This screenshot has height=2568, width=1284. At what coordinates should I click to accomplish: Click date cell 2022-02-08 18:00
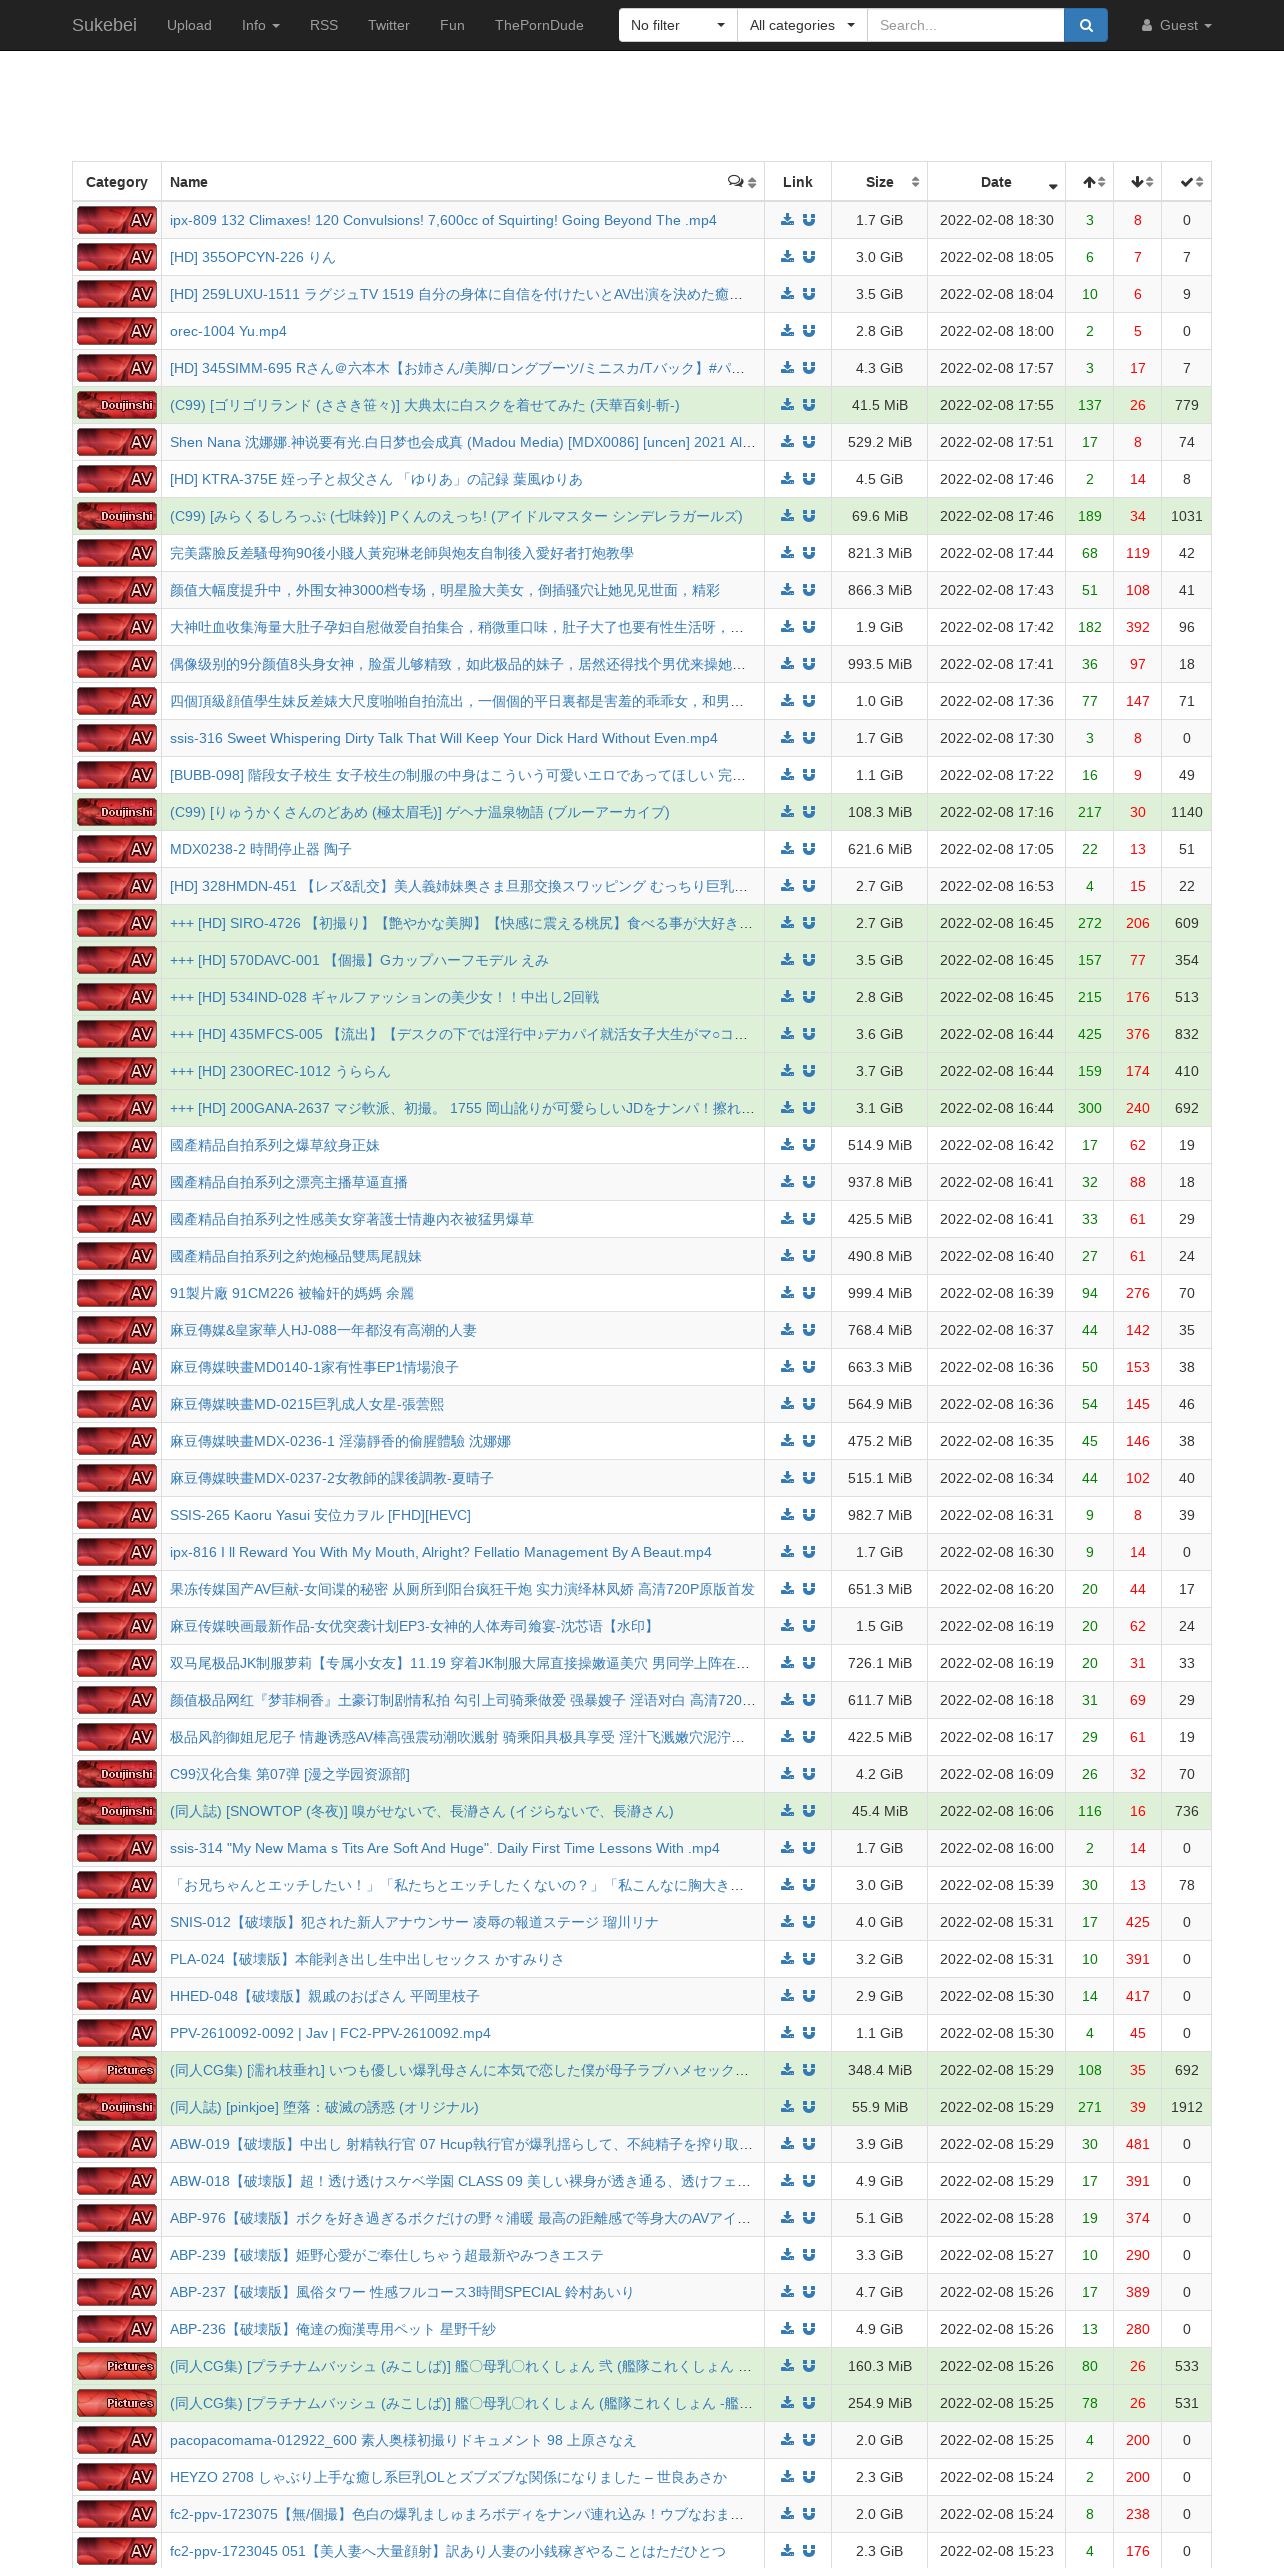[x=996, y=331]
